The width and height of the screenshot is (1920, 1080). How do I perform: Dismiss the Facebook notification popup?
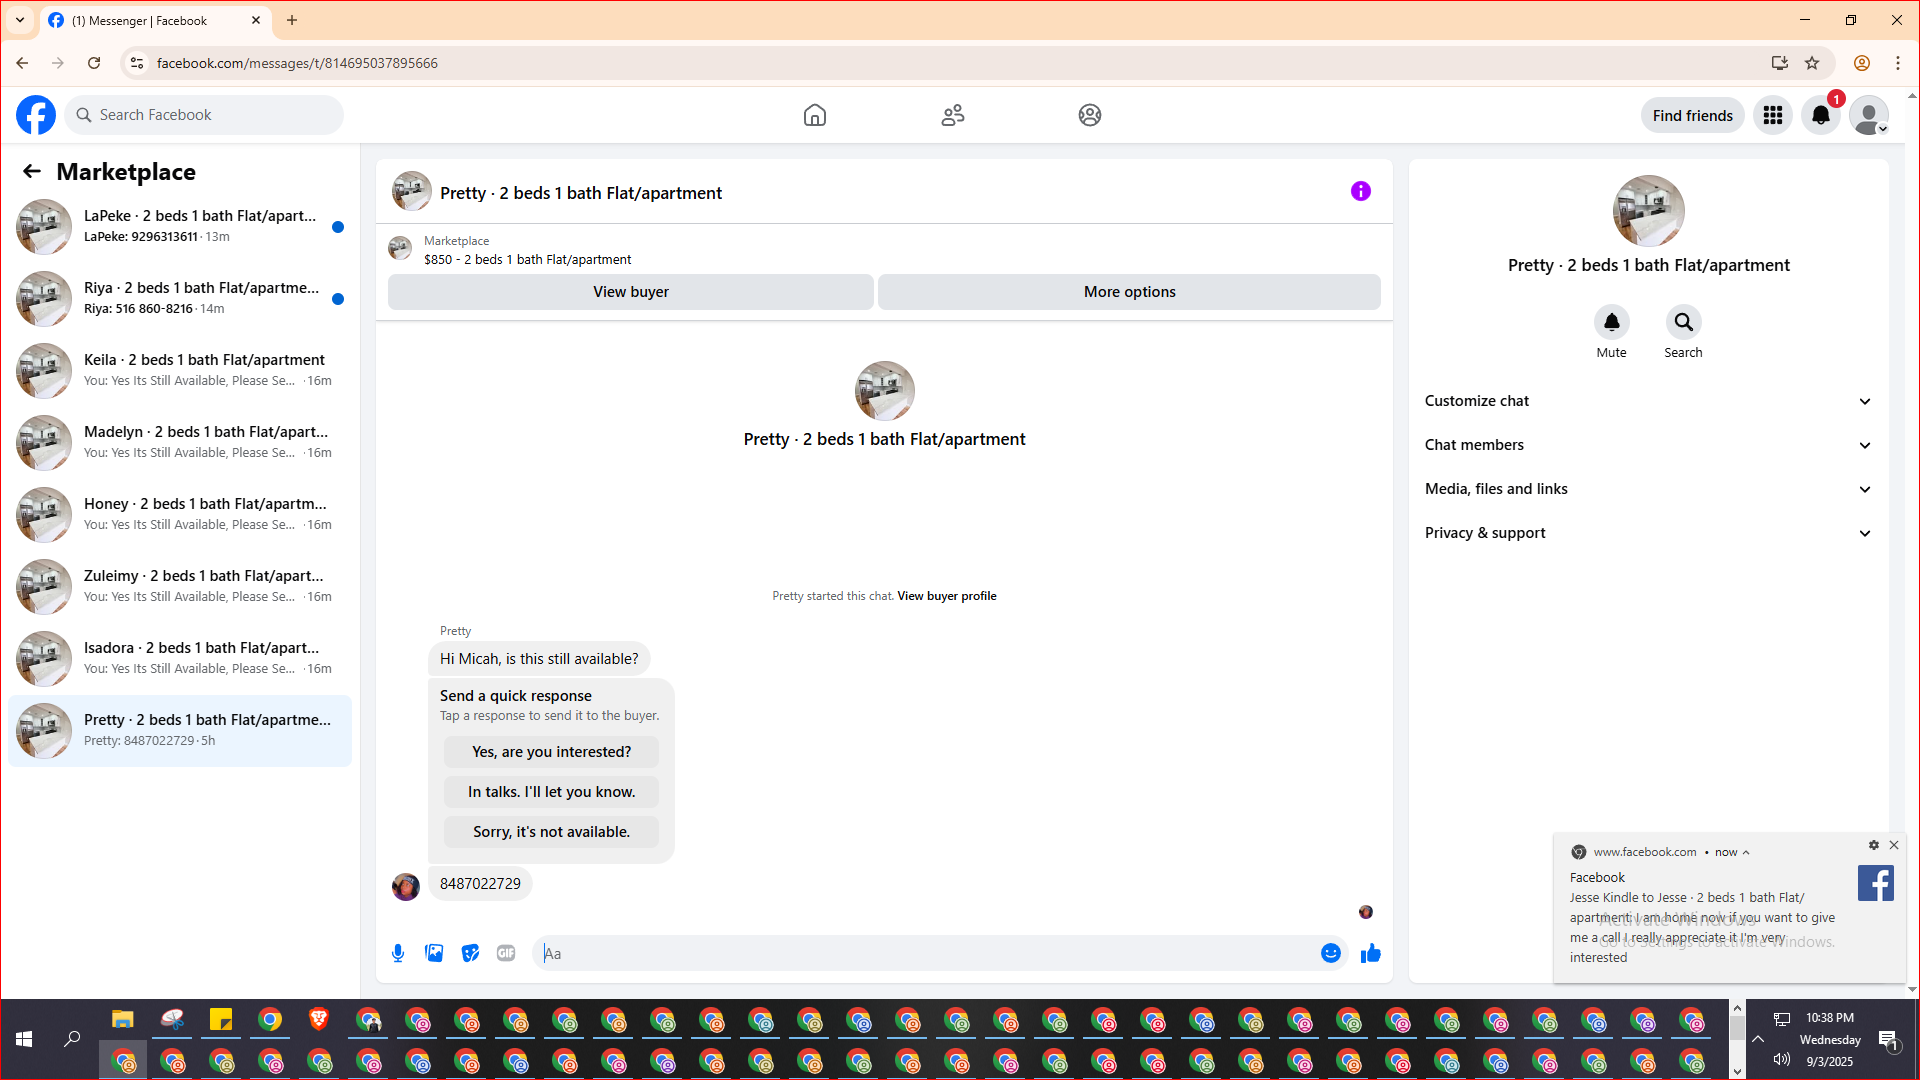(1894, 845)
